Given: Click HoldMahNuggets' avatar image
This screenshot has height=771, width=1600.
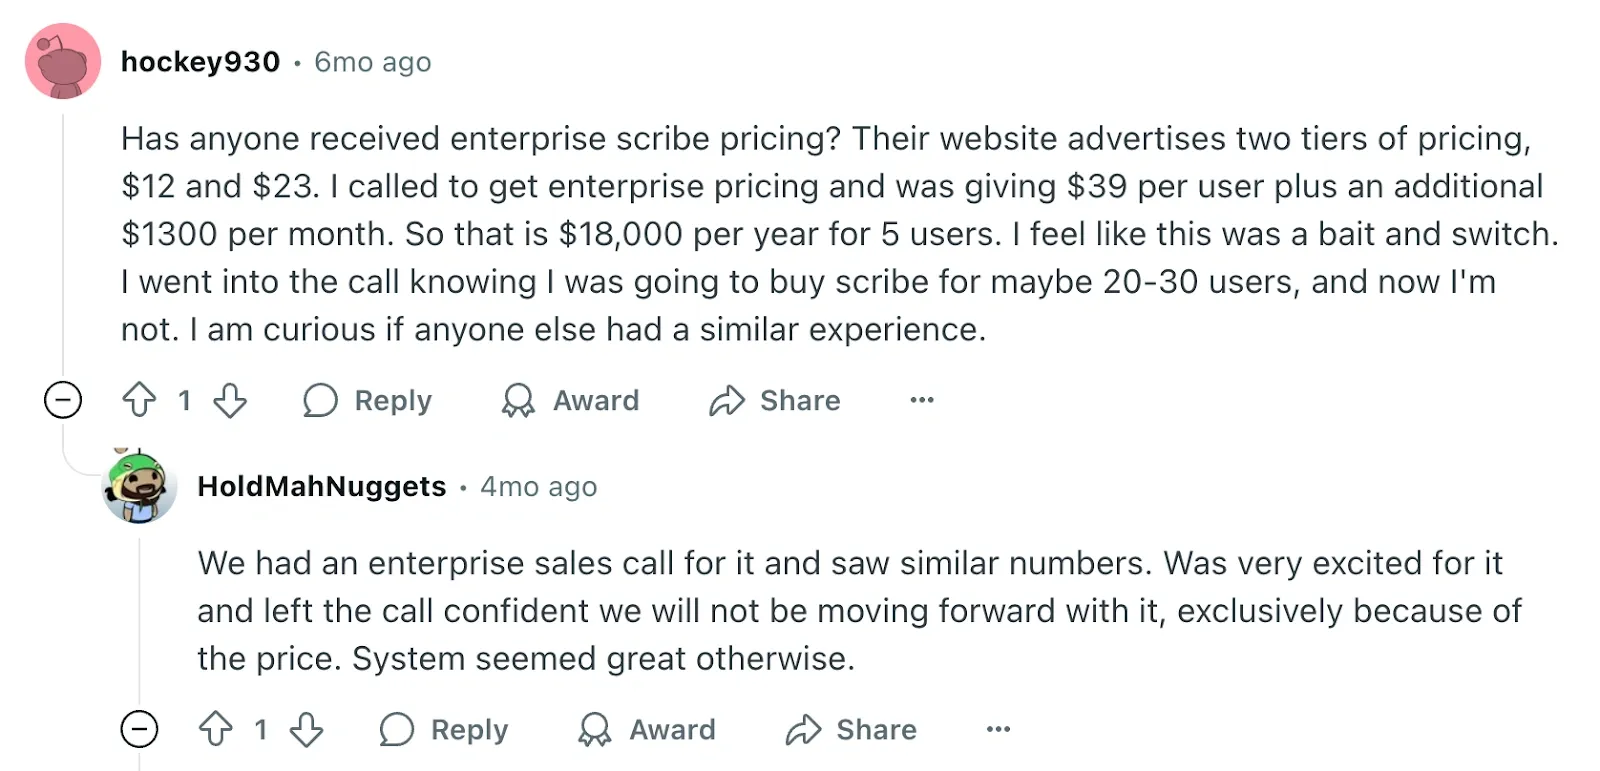Looking at the screenshot, I should pos(139,490).
